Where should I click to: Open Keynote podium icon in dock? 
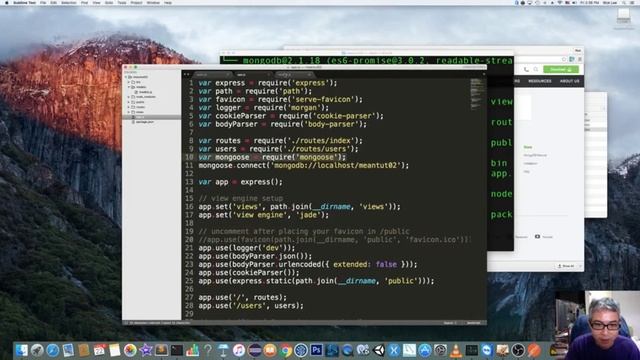tap(223, 350)
